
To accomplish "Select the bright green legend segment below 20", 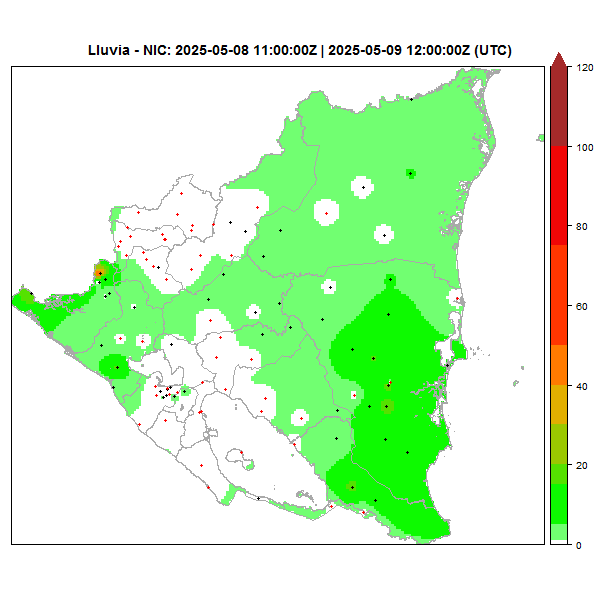I will [x=559, y=504].
